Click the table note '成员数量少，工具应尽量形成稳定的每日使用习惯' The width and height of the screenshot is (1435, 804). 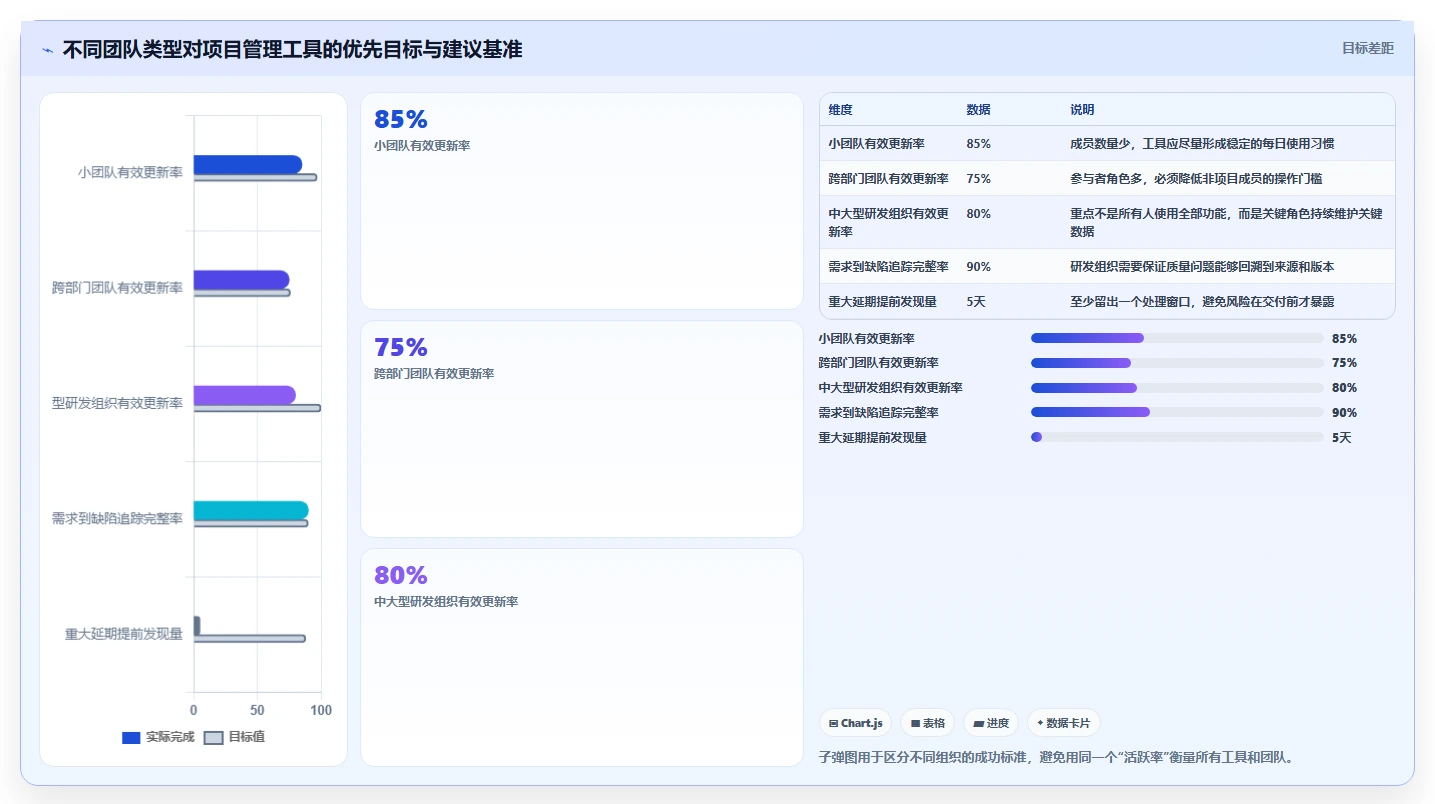pyautogui.click(x=1202, y=144)
